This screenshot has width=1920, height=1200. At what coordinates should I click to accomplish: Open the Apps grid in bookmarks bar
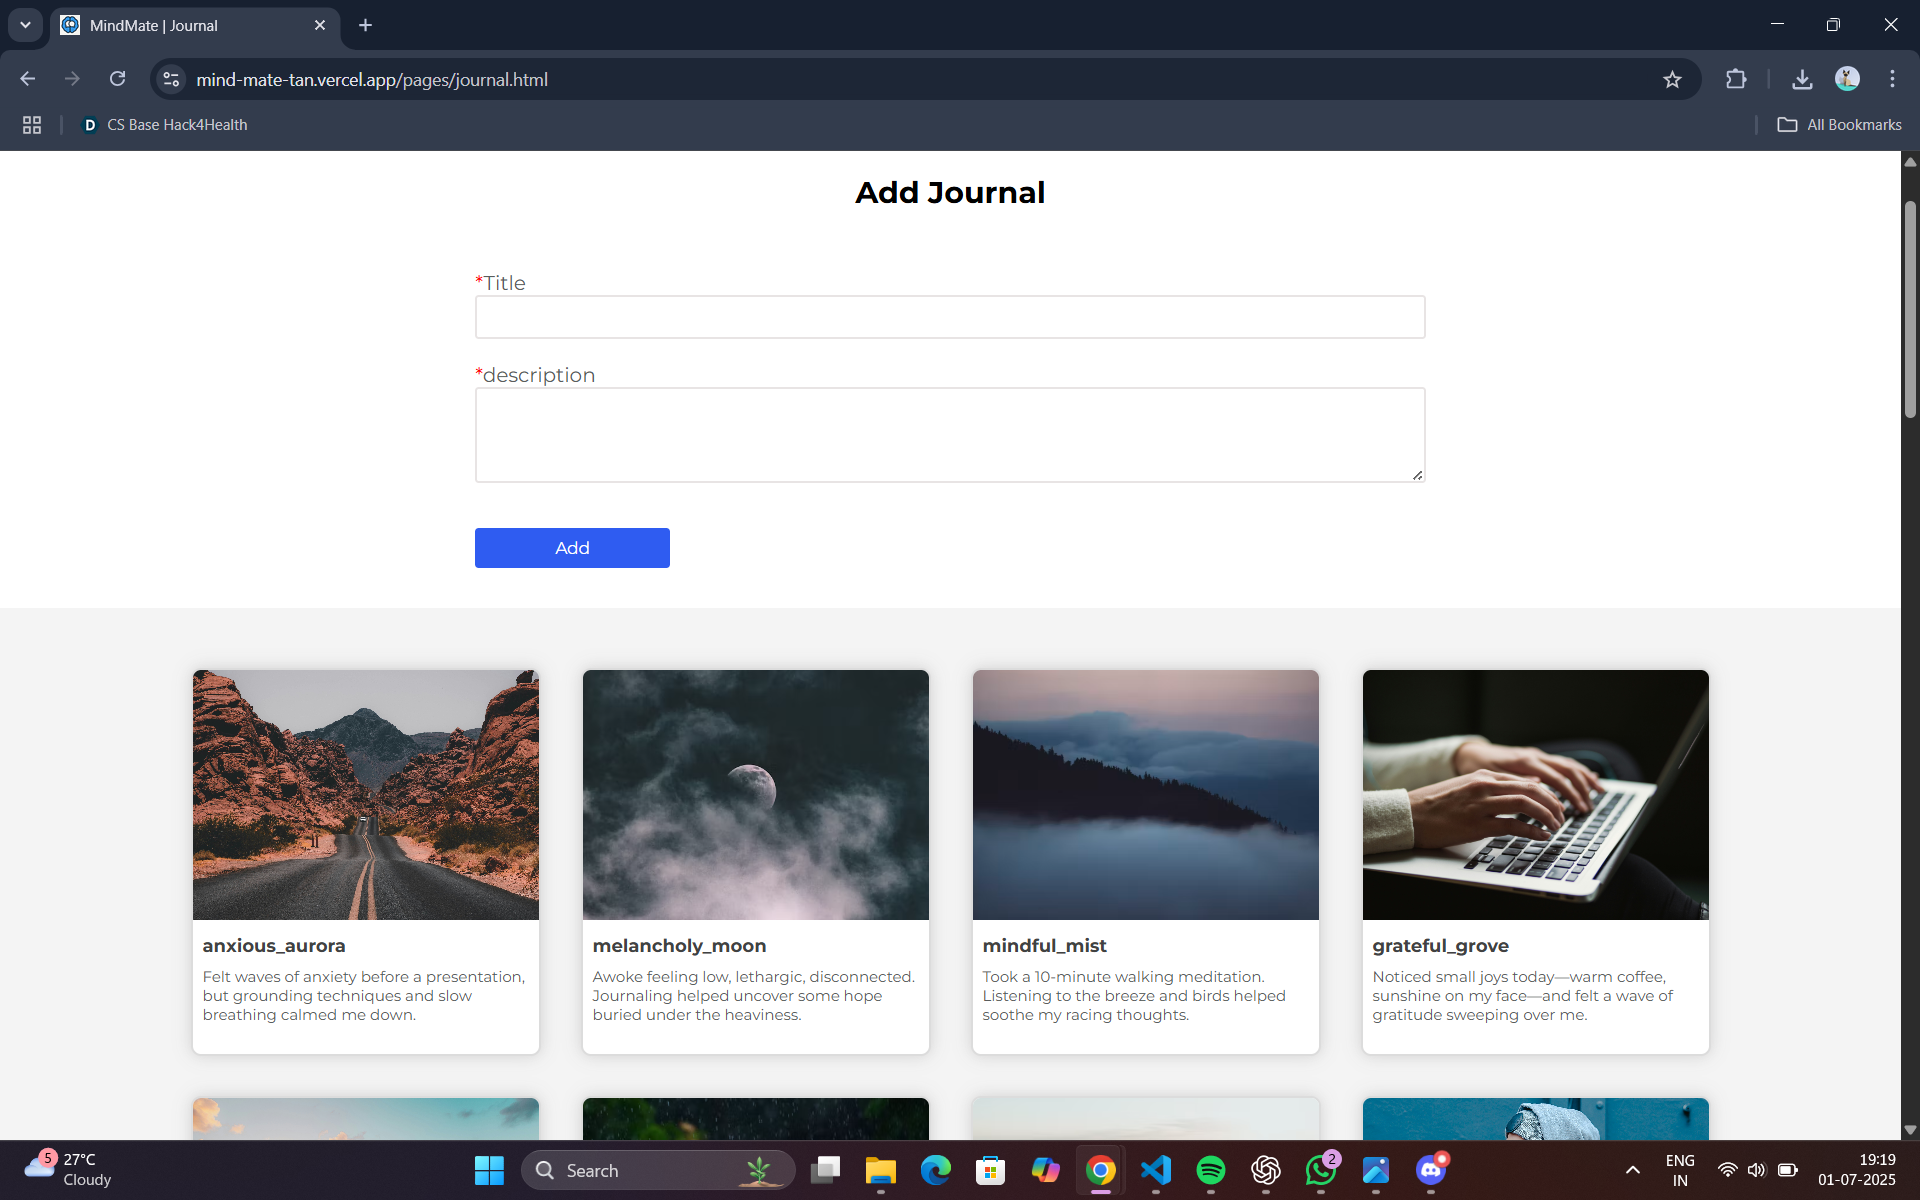[x=32, y=125]
